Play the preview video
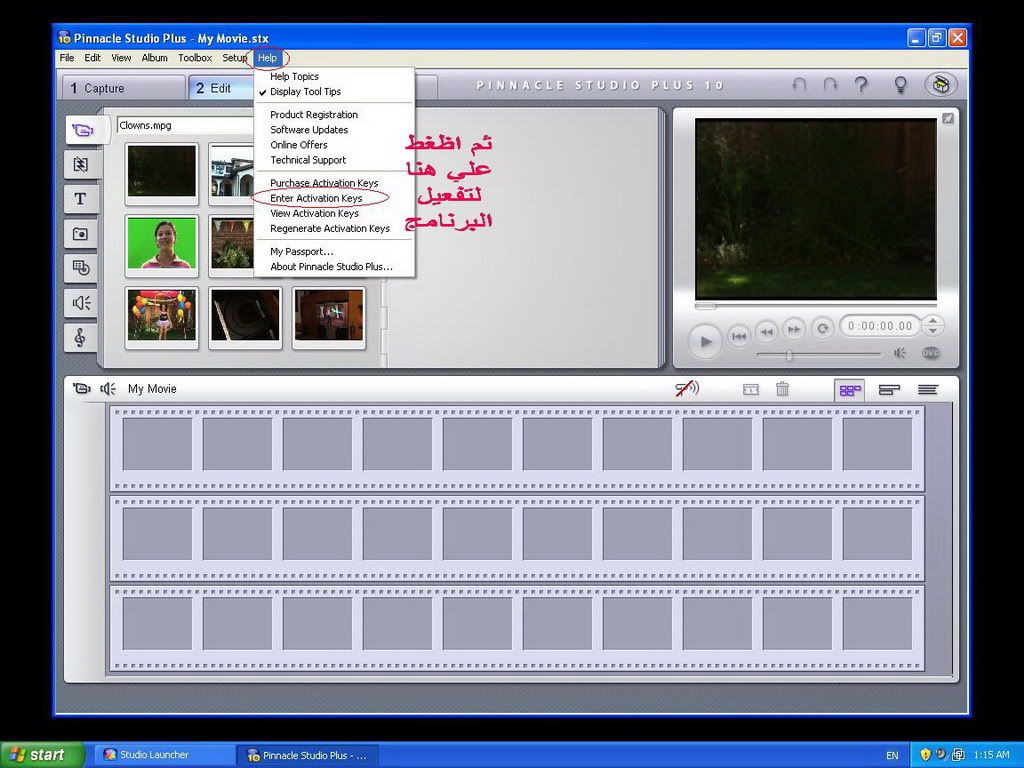The image size is (1024, 768). 705,341
